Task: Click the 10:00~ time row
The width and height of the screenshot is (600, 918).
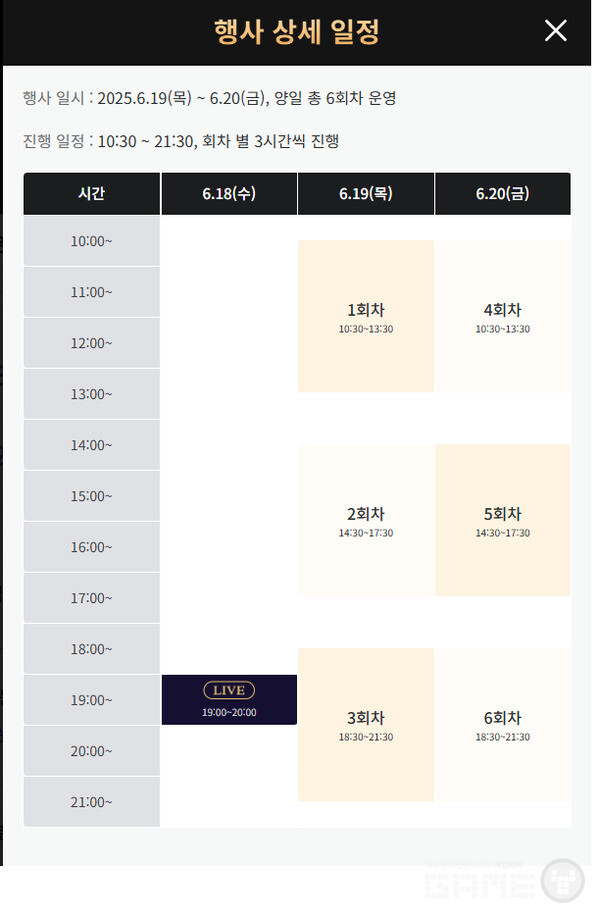Action: click(x=92, y=241)
